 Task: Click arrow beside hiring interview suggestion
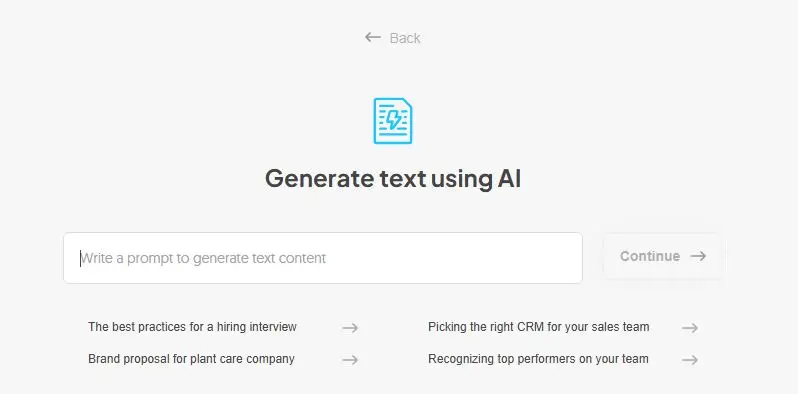pyautogui.click(x=350, y=328)
